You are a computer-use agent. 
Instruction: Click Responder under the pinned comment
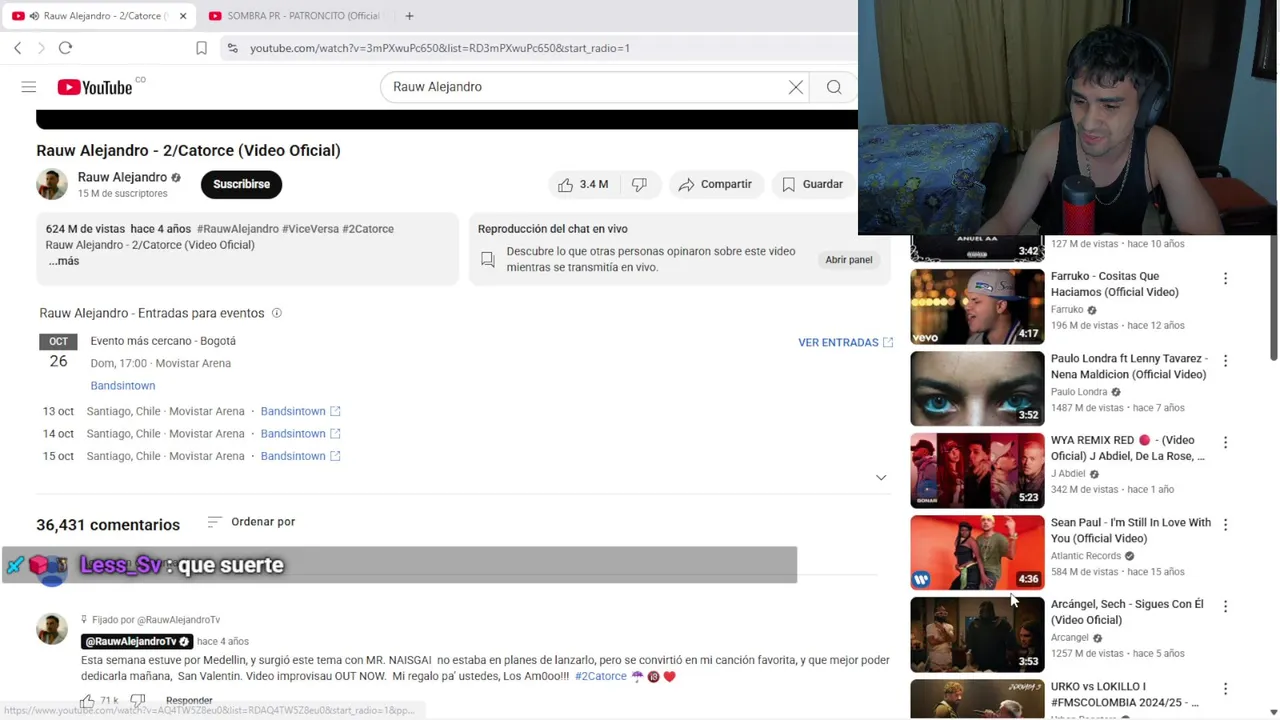(x=189, y=701)
